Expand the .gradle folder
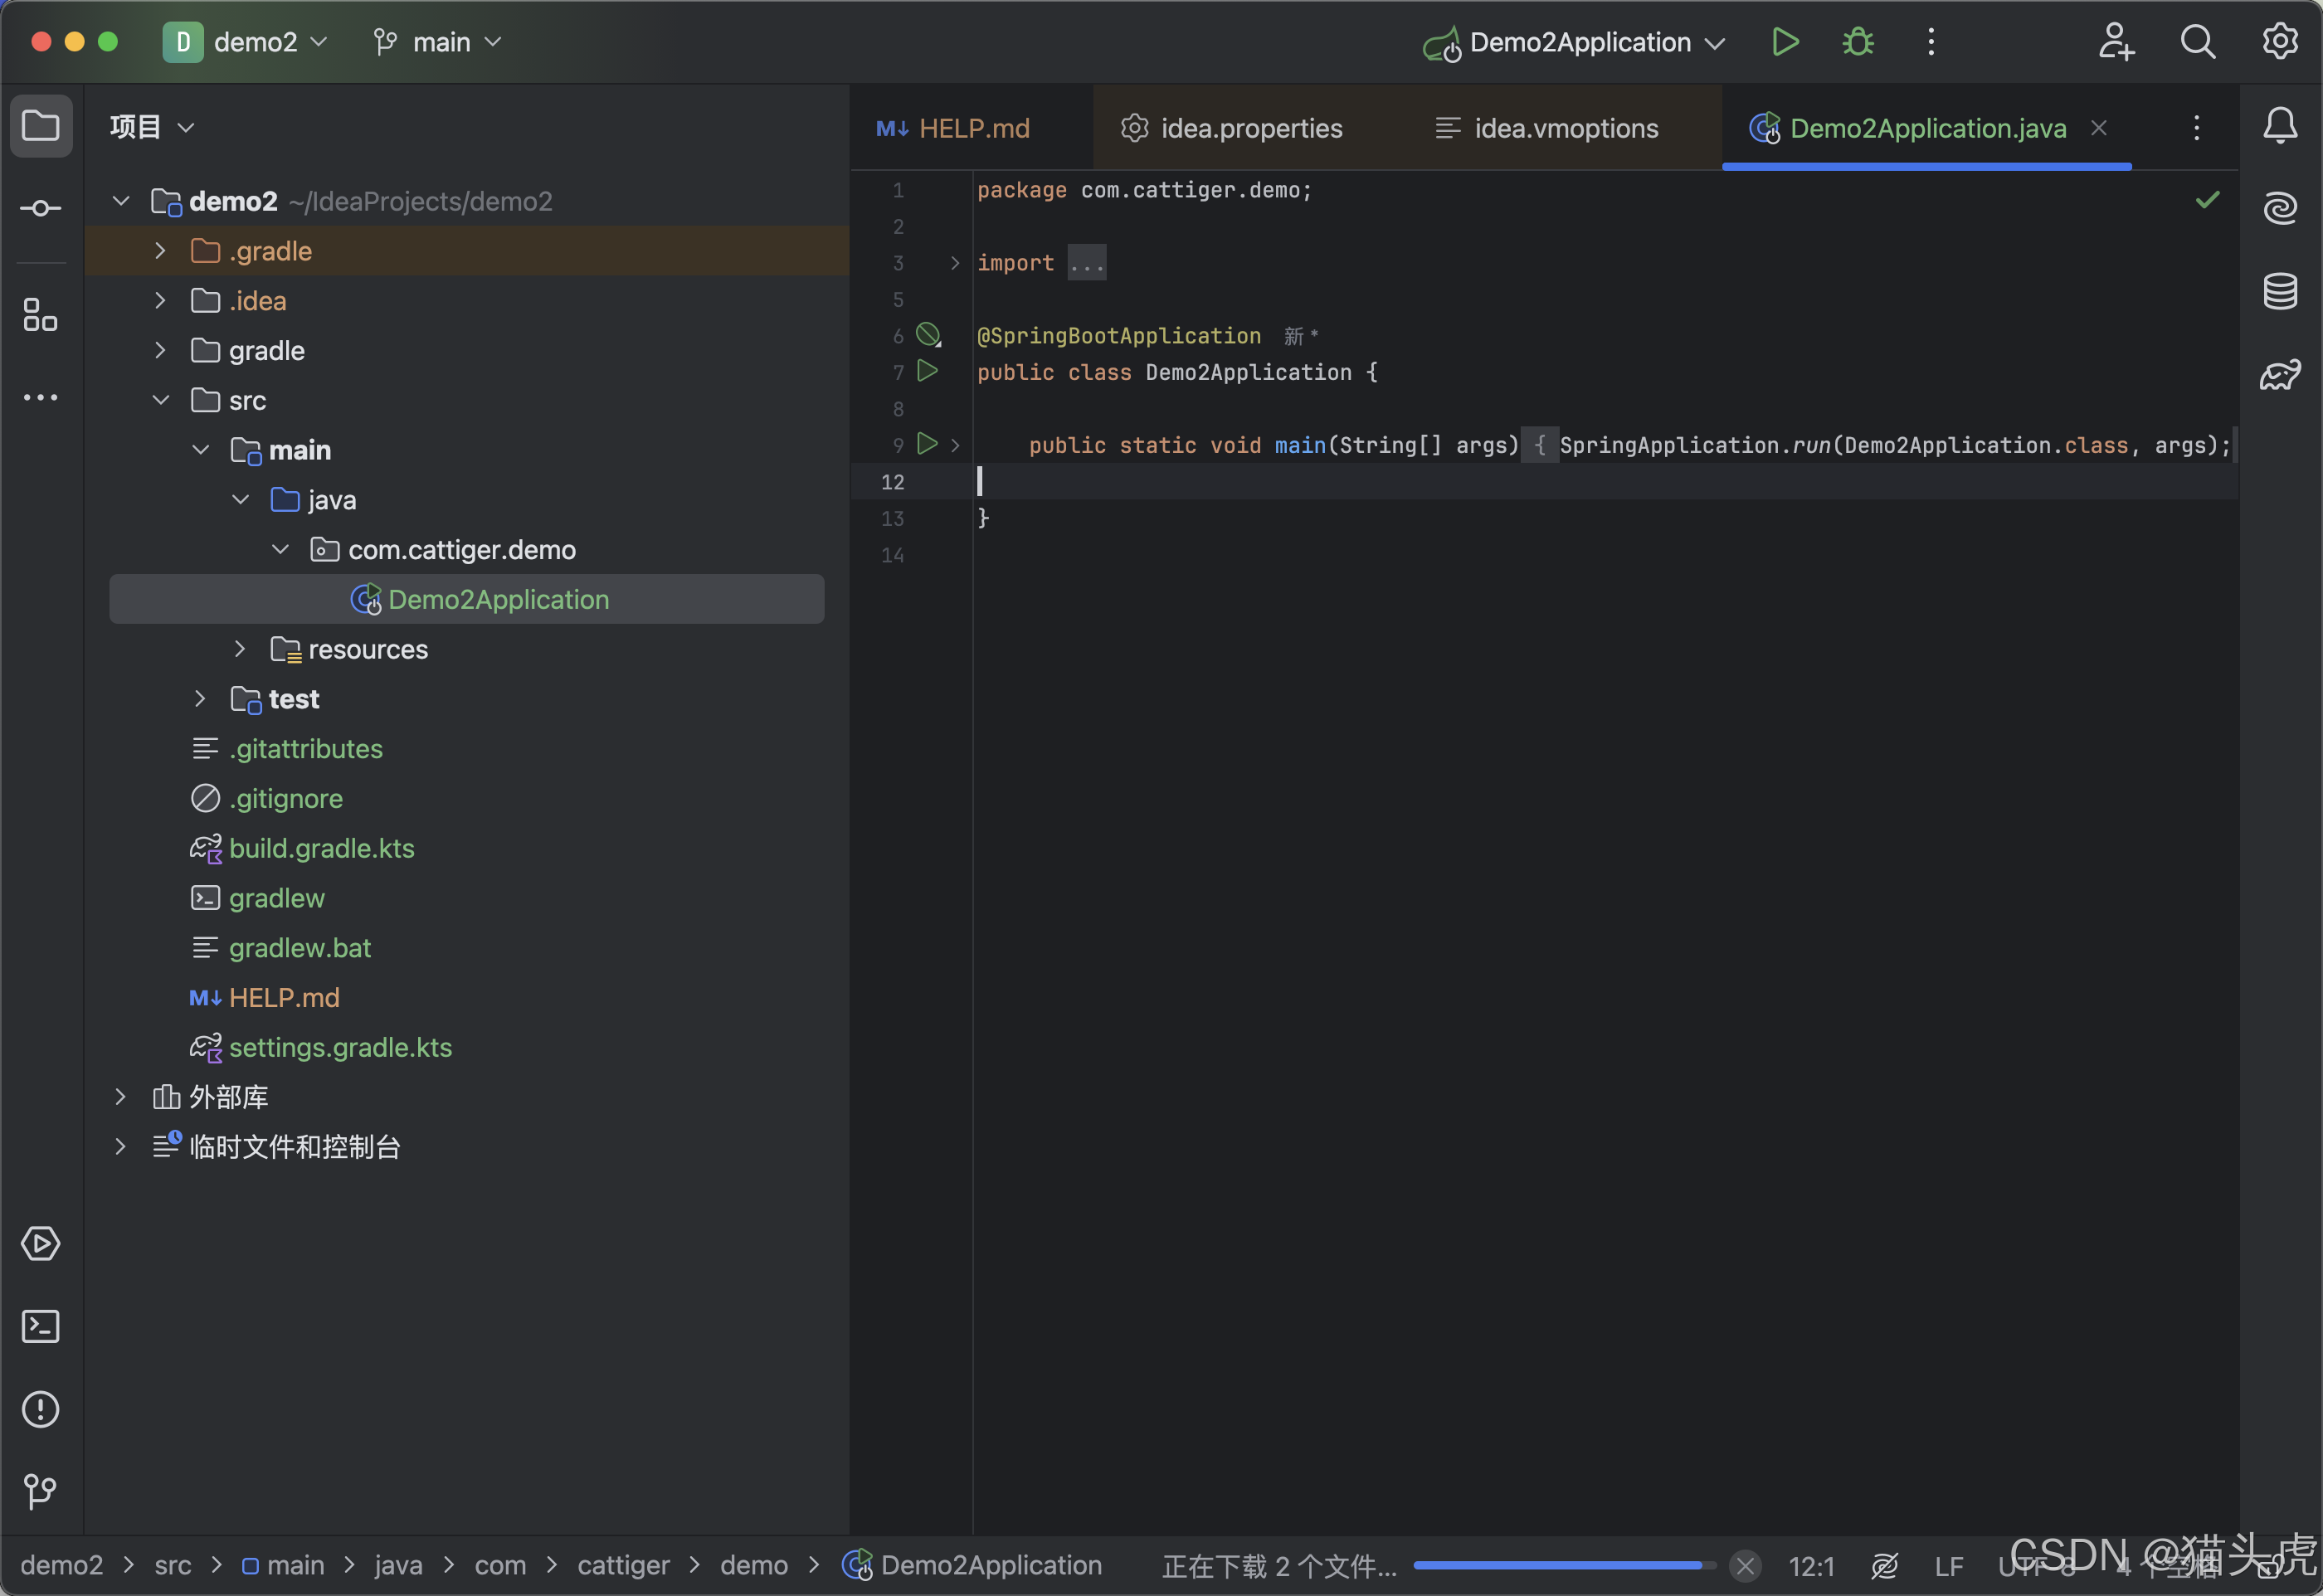This screenshot has width=2323, height=1596. pos(160,251)
